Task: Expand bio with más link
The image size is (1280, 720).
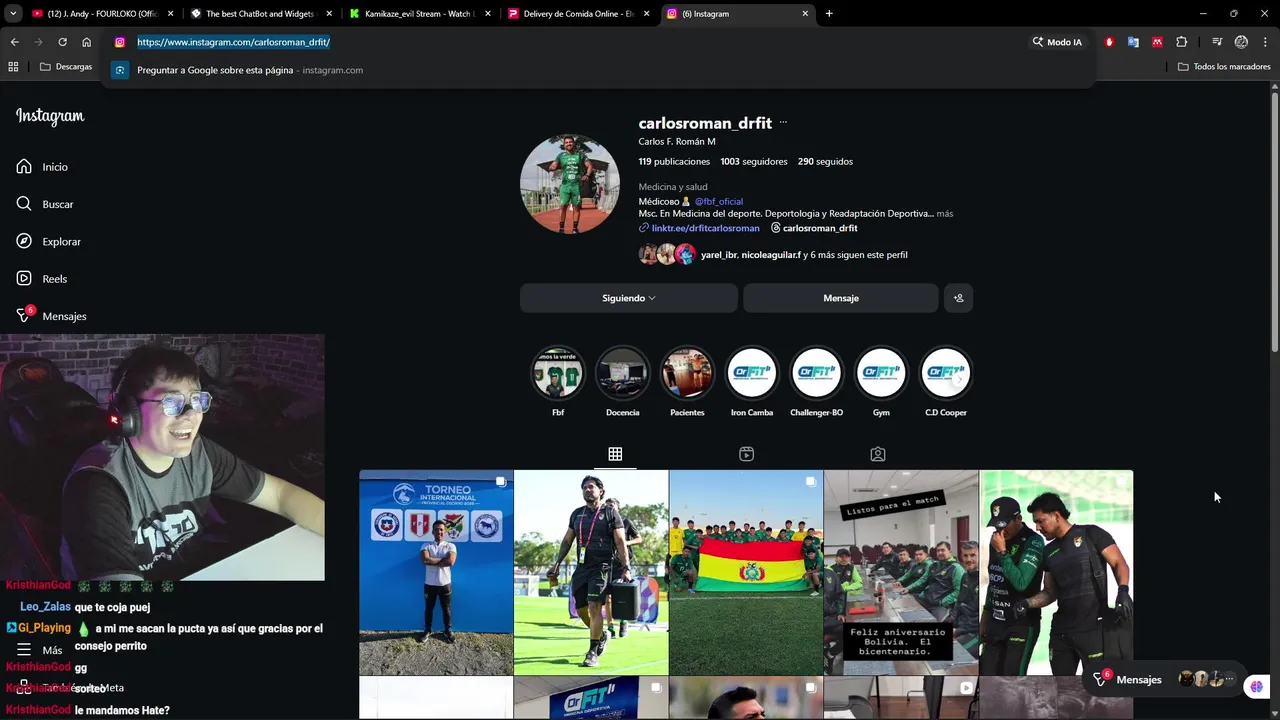Action: (x=945, y=214)
